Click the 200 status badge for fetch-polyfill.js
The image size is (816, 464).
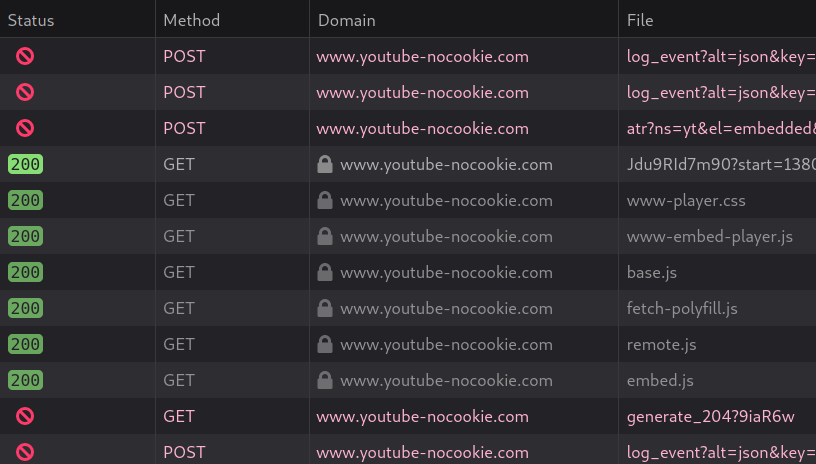[26, 308]
